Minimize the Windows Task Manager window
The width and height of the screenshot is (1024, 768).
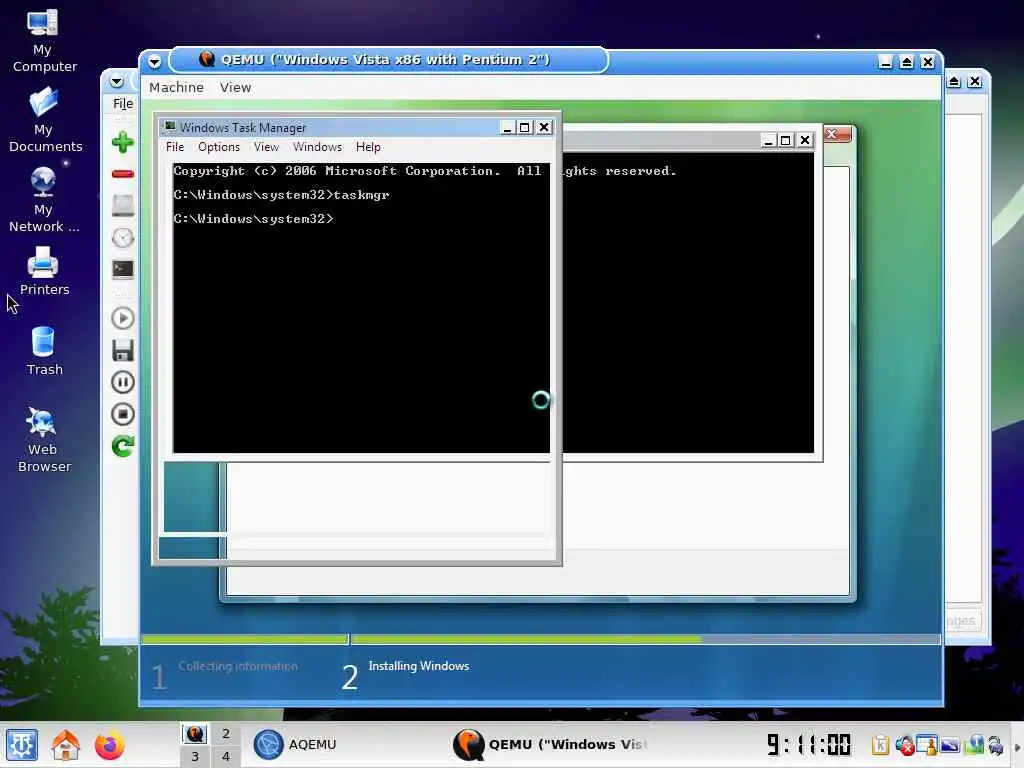[x=507, y=127]
